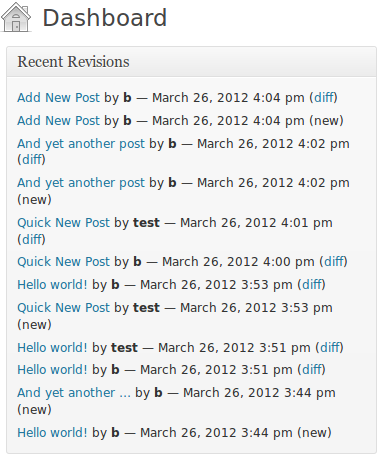Open Hello world! by test at 3:51 pm
Viewport: 382px width, 457px height.
pyautogui.click(x=52, y=348)
